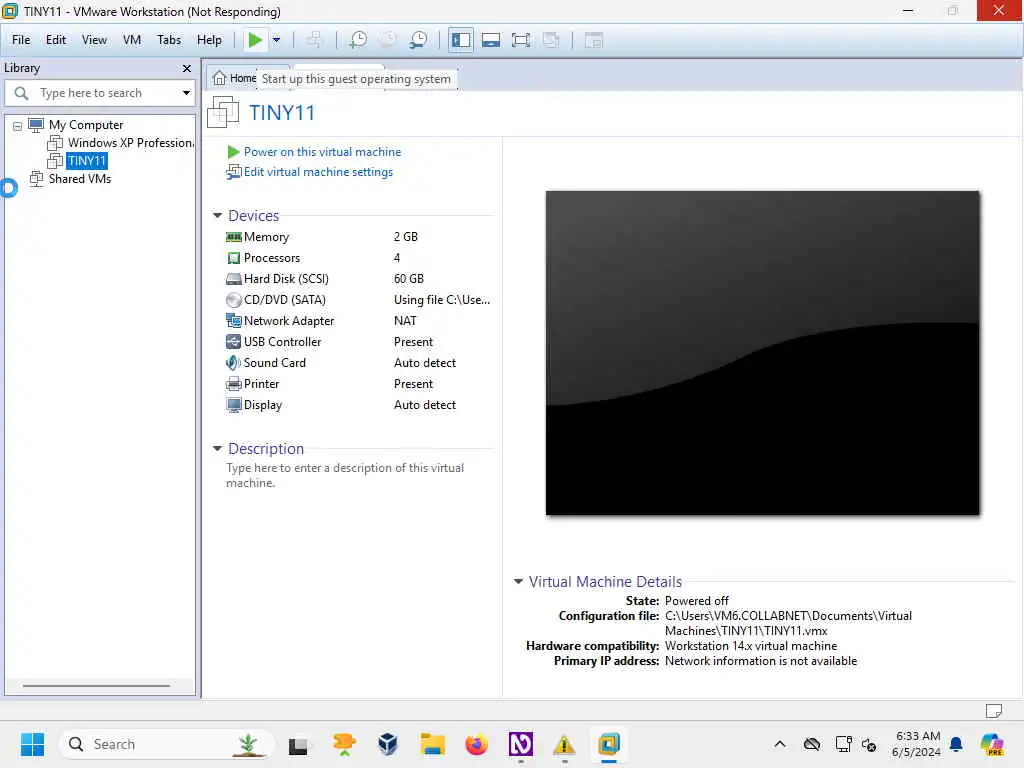Select Shared VMs in the library
This screenshot has height=768, width=1024.
[x=80, y=178]
